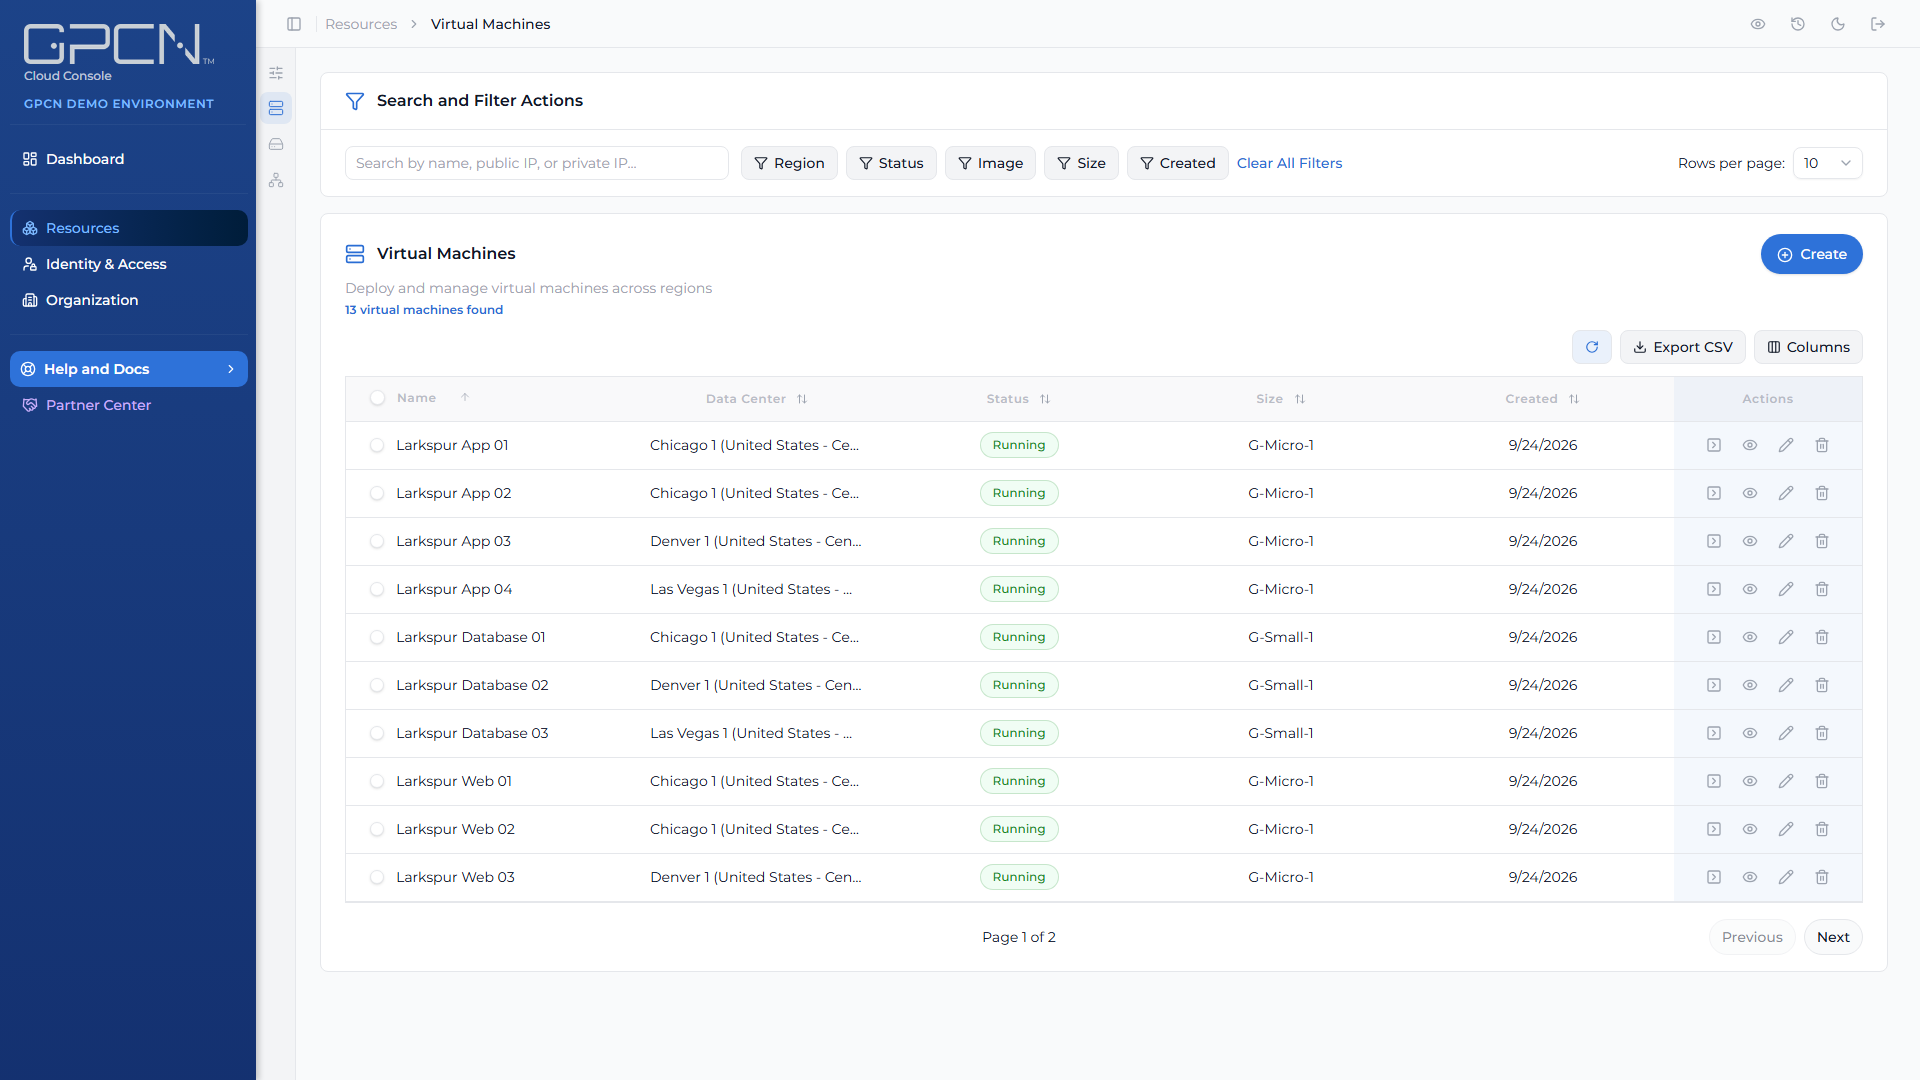
Task: Delete Larkspur App 03 with trash icon
Action: [1822, 541]
